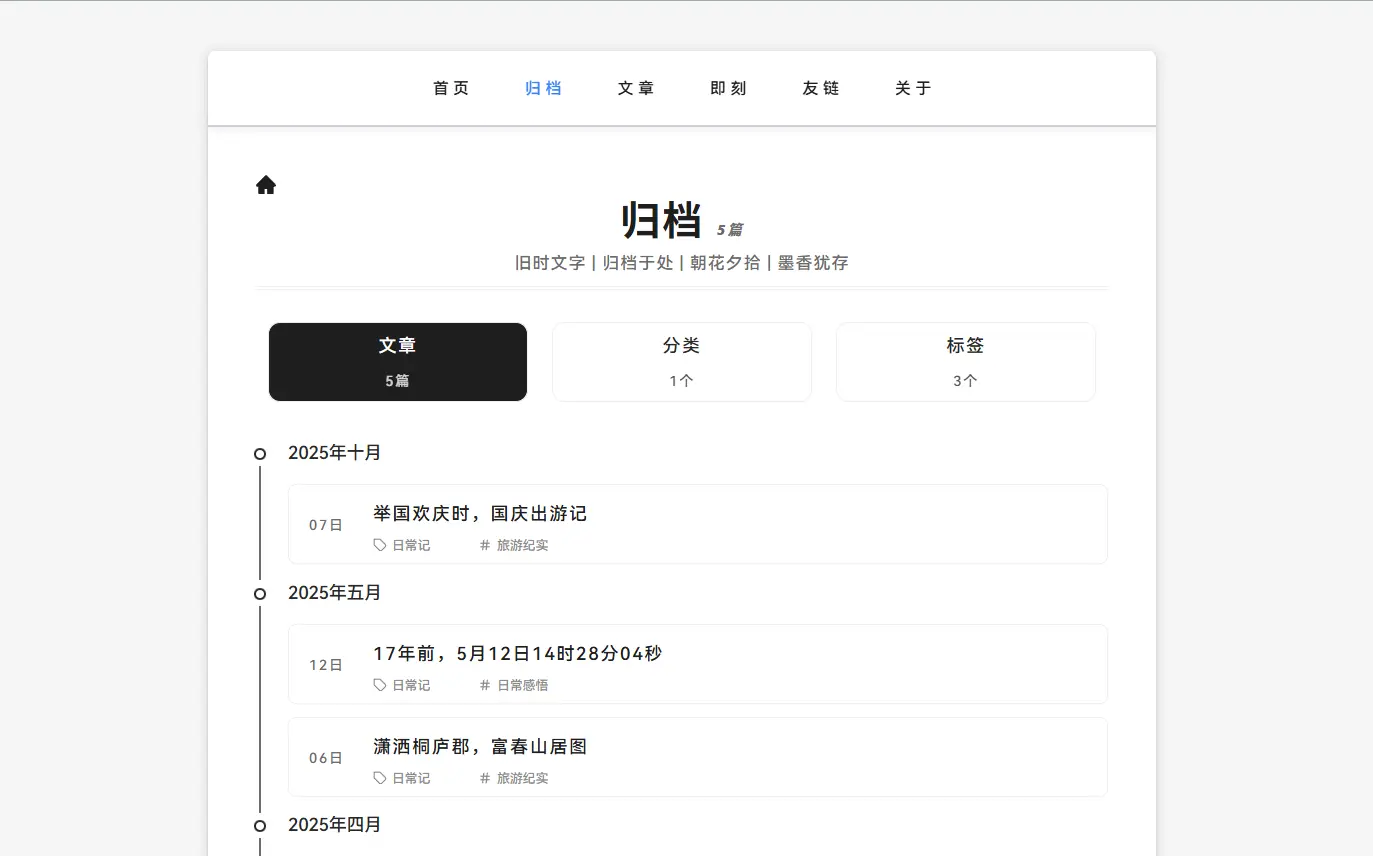Click hash icon beside 日常感悟
The height and width of the screenshot is (856, 1373).
coord(485,685)
